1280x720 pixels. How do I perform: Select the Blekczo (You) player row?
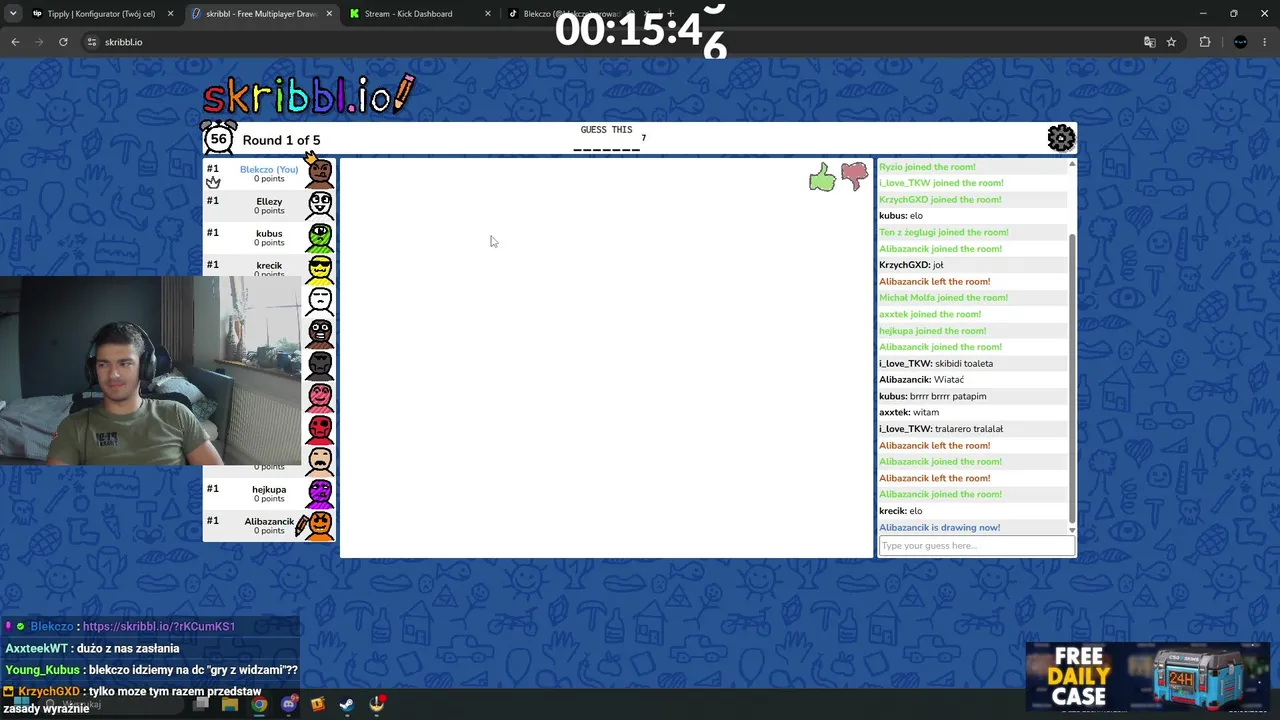click(269, 173)
